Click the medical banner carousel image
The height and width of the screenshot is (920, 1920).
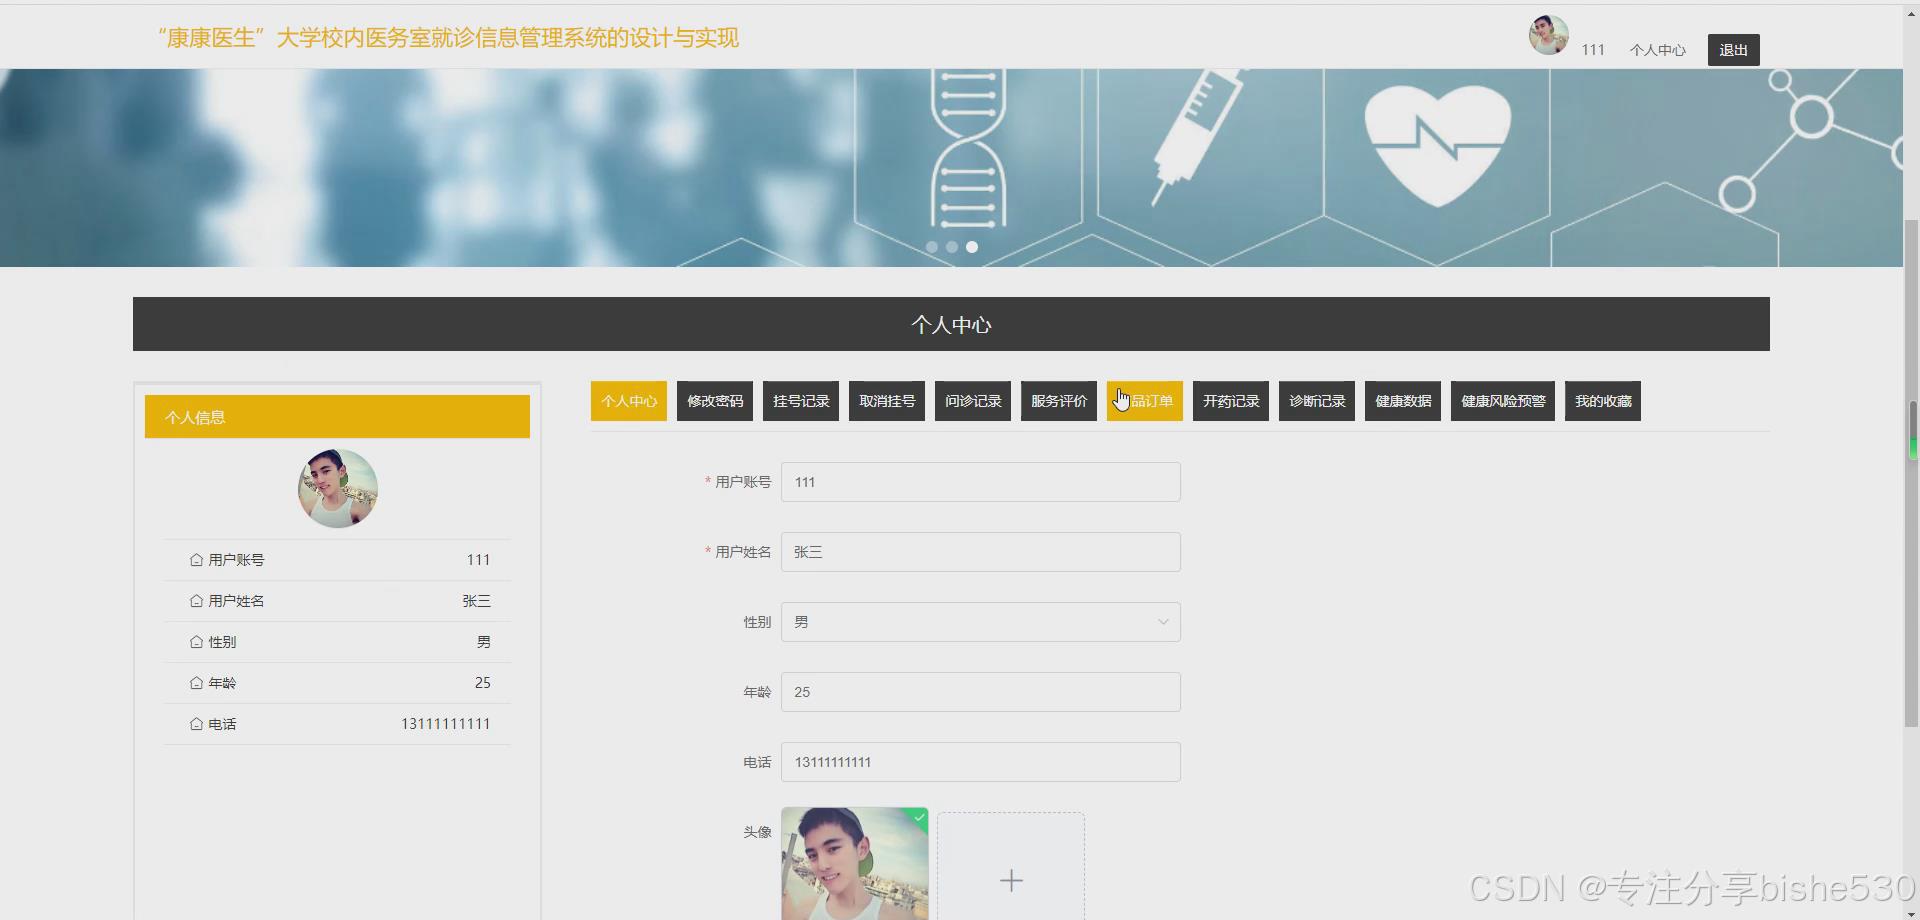[951, 168]
